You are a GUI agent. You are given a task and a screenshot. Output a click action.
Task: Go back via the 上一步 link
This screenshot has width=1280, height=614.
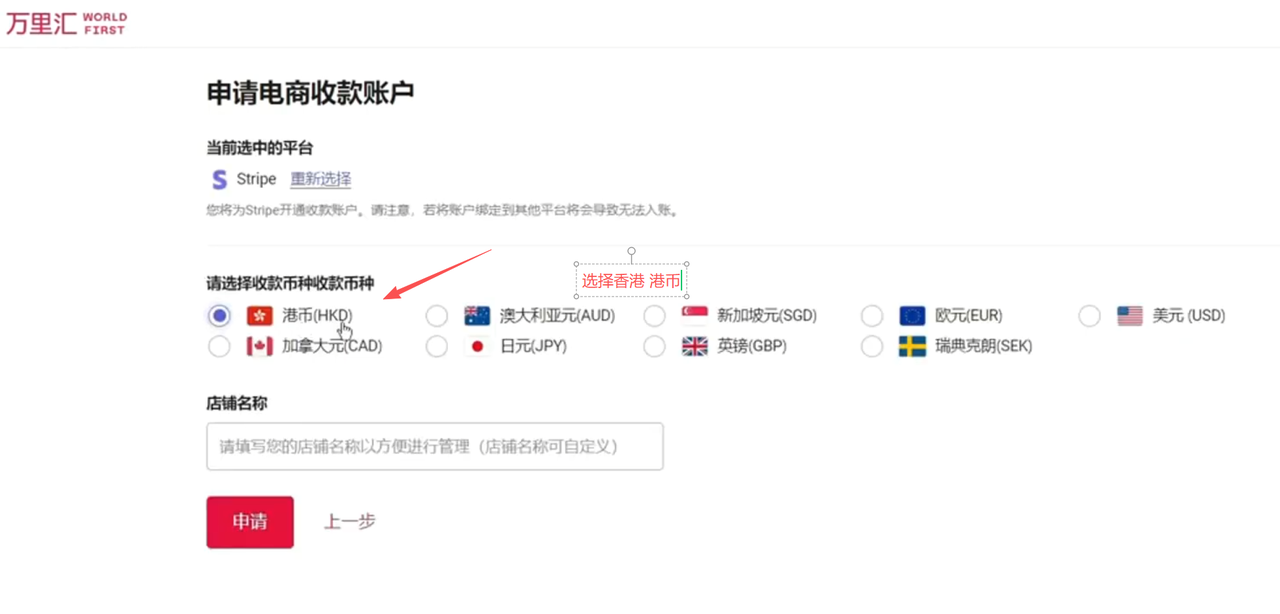pyautogui.click(x=349, y=522)
